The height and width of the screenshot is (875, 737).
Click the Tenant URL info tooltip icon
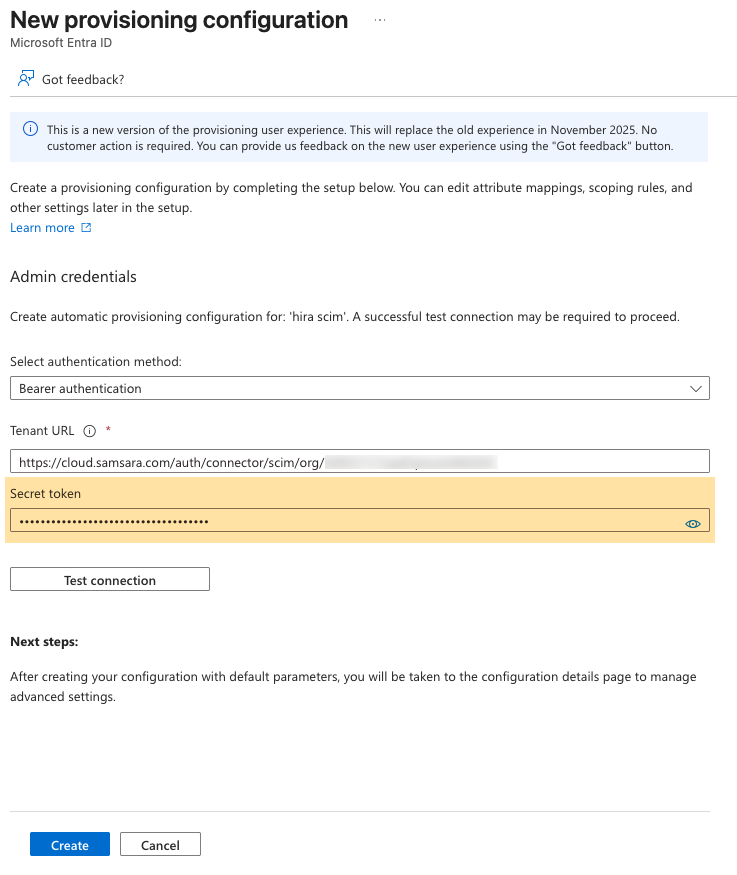[x=89, y=432]
